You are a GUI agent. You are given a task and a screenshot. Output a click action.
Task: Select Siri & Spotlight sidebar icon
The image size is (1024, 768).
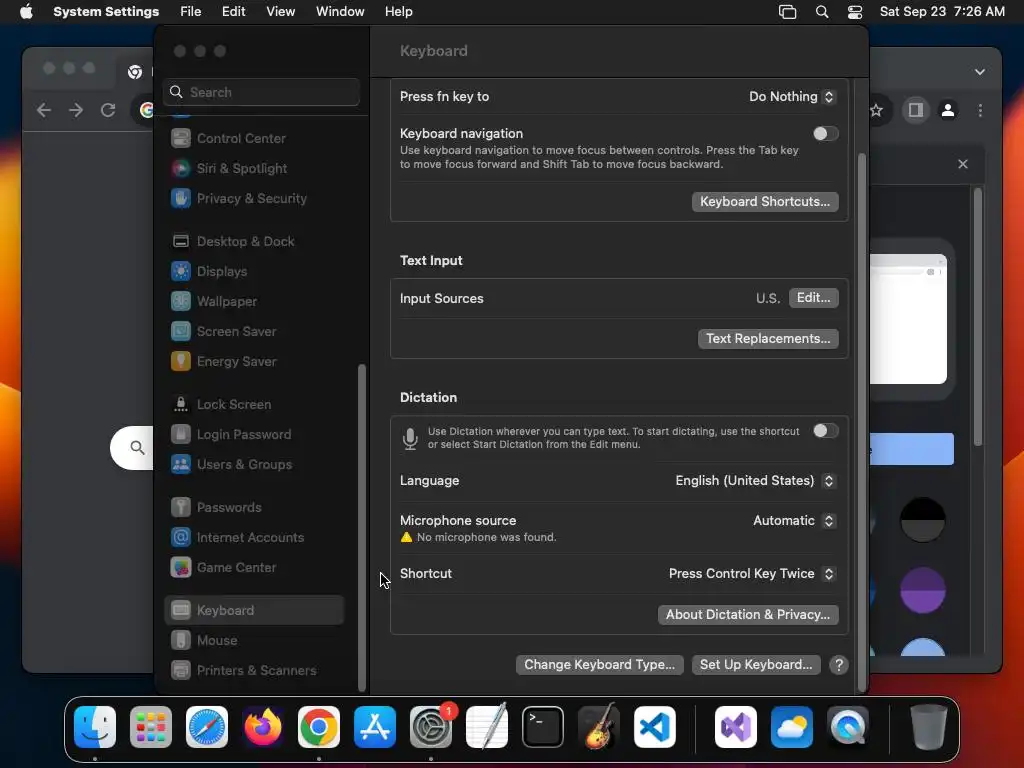(181, 168)
